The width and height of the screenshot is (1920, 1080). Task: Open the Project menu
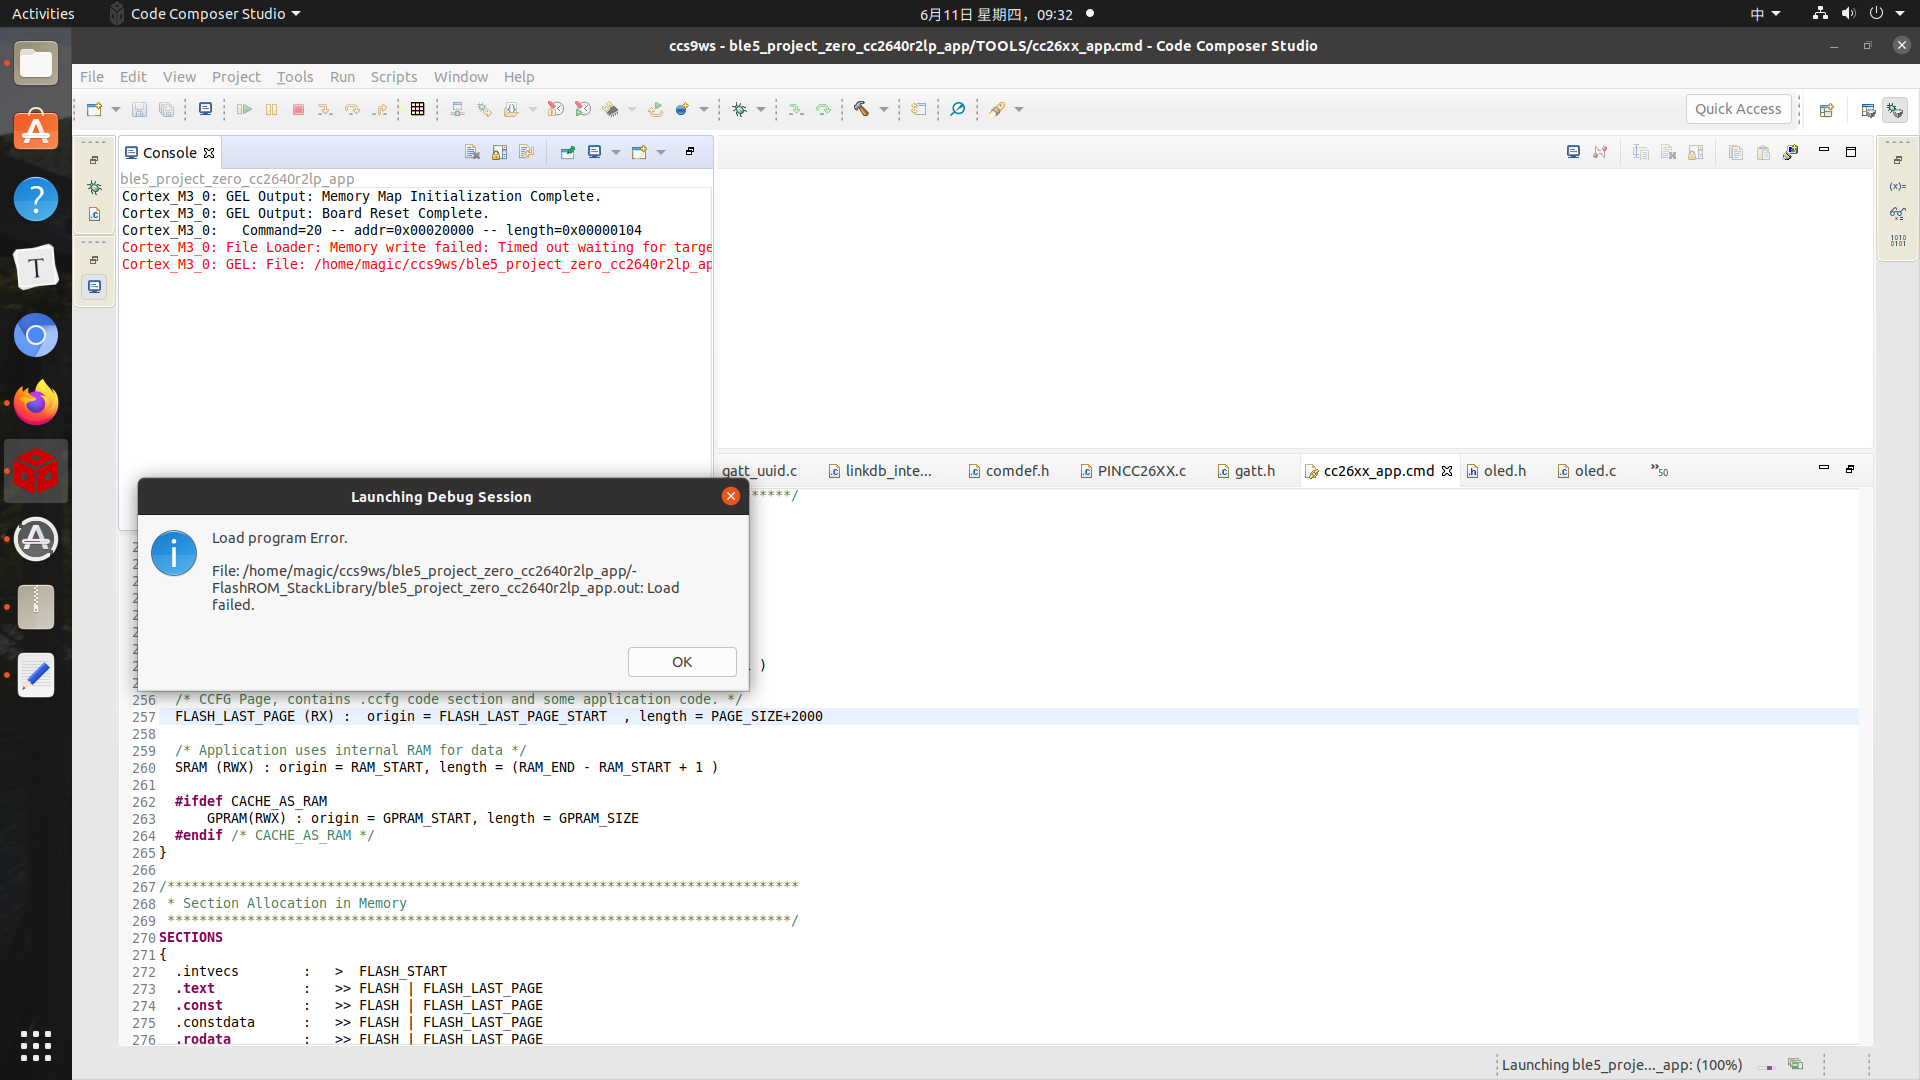pos(235,77)
